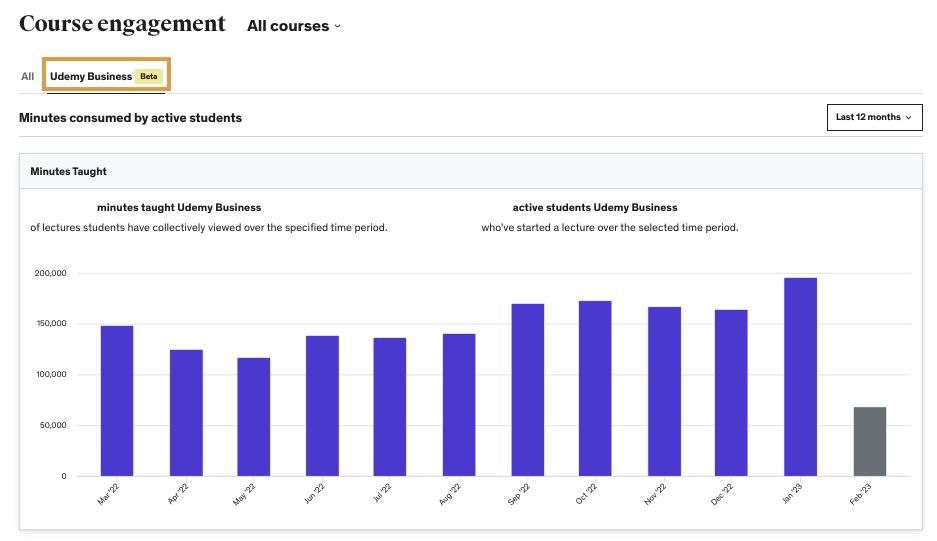Screen dimensions: 937x541
Task: Click the yellow Beta badge
Action: [x=149, y=76]
